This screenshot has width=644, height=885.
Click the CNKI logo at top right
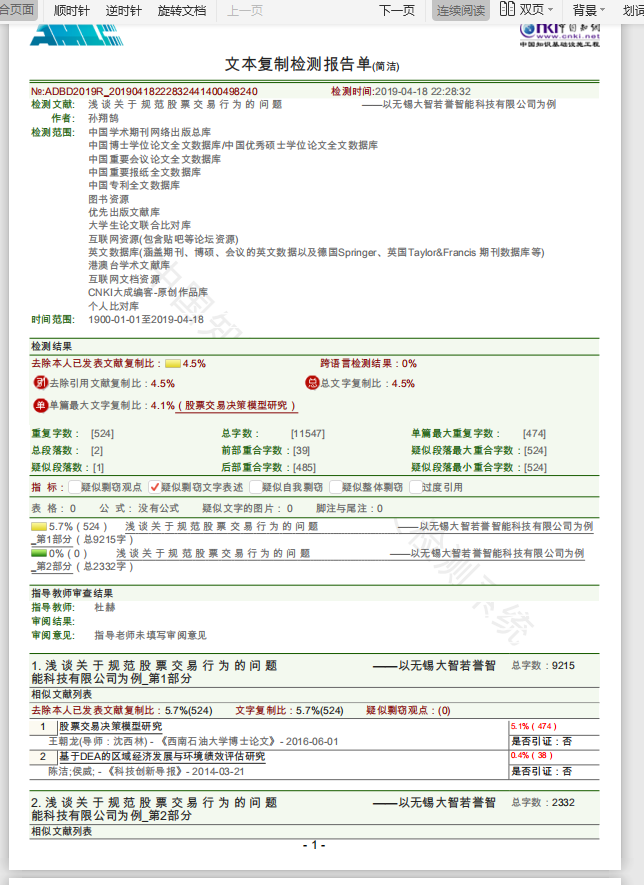point(559,35)
